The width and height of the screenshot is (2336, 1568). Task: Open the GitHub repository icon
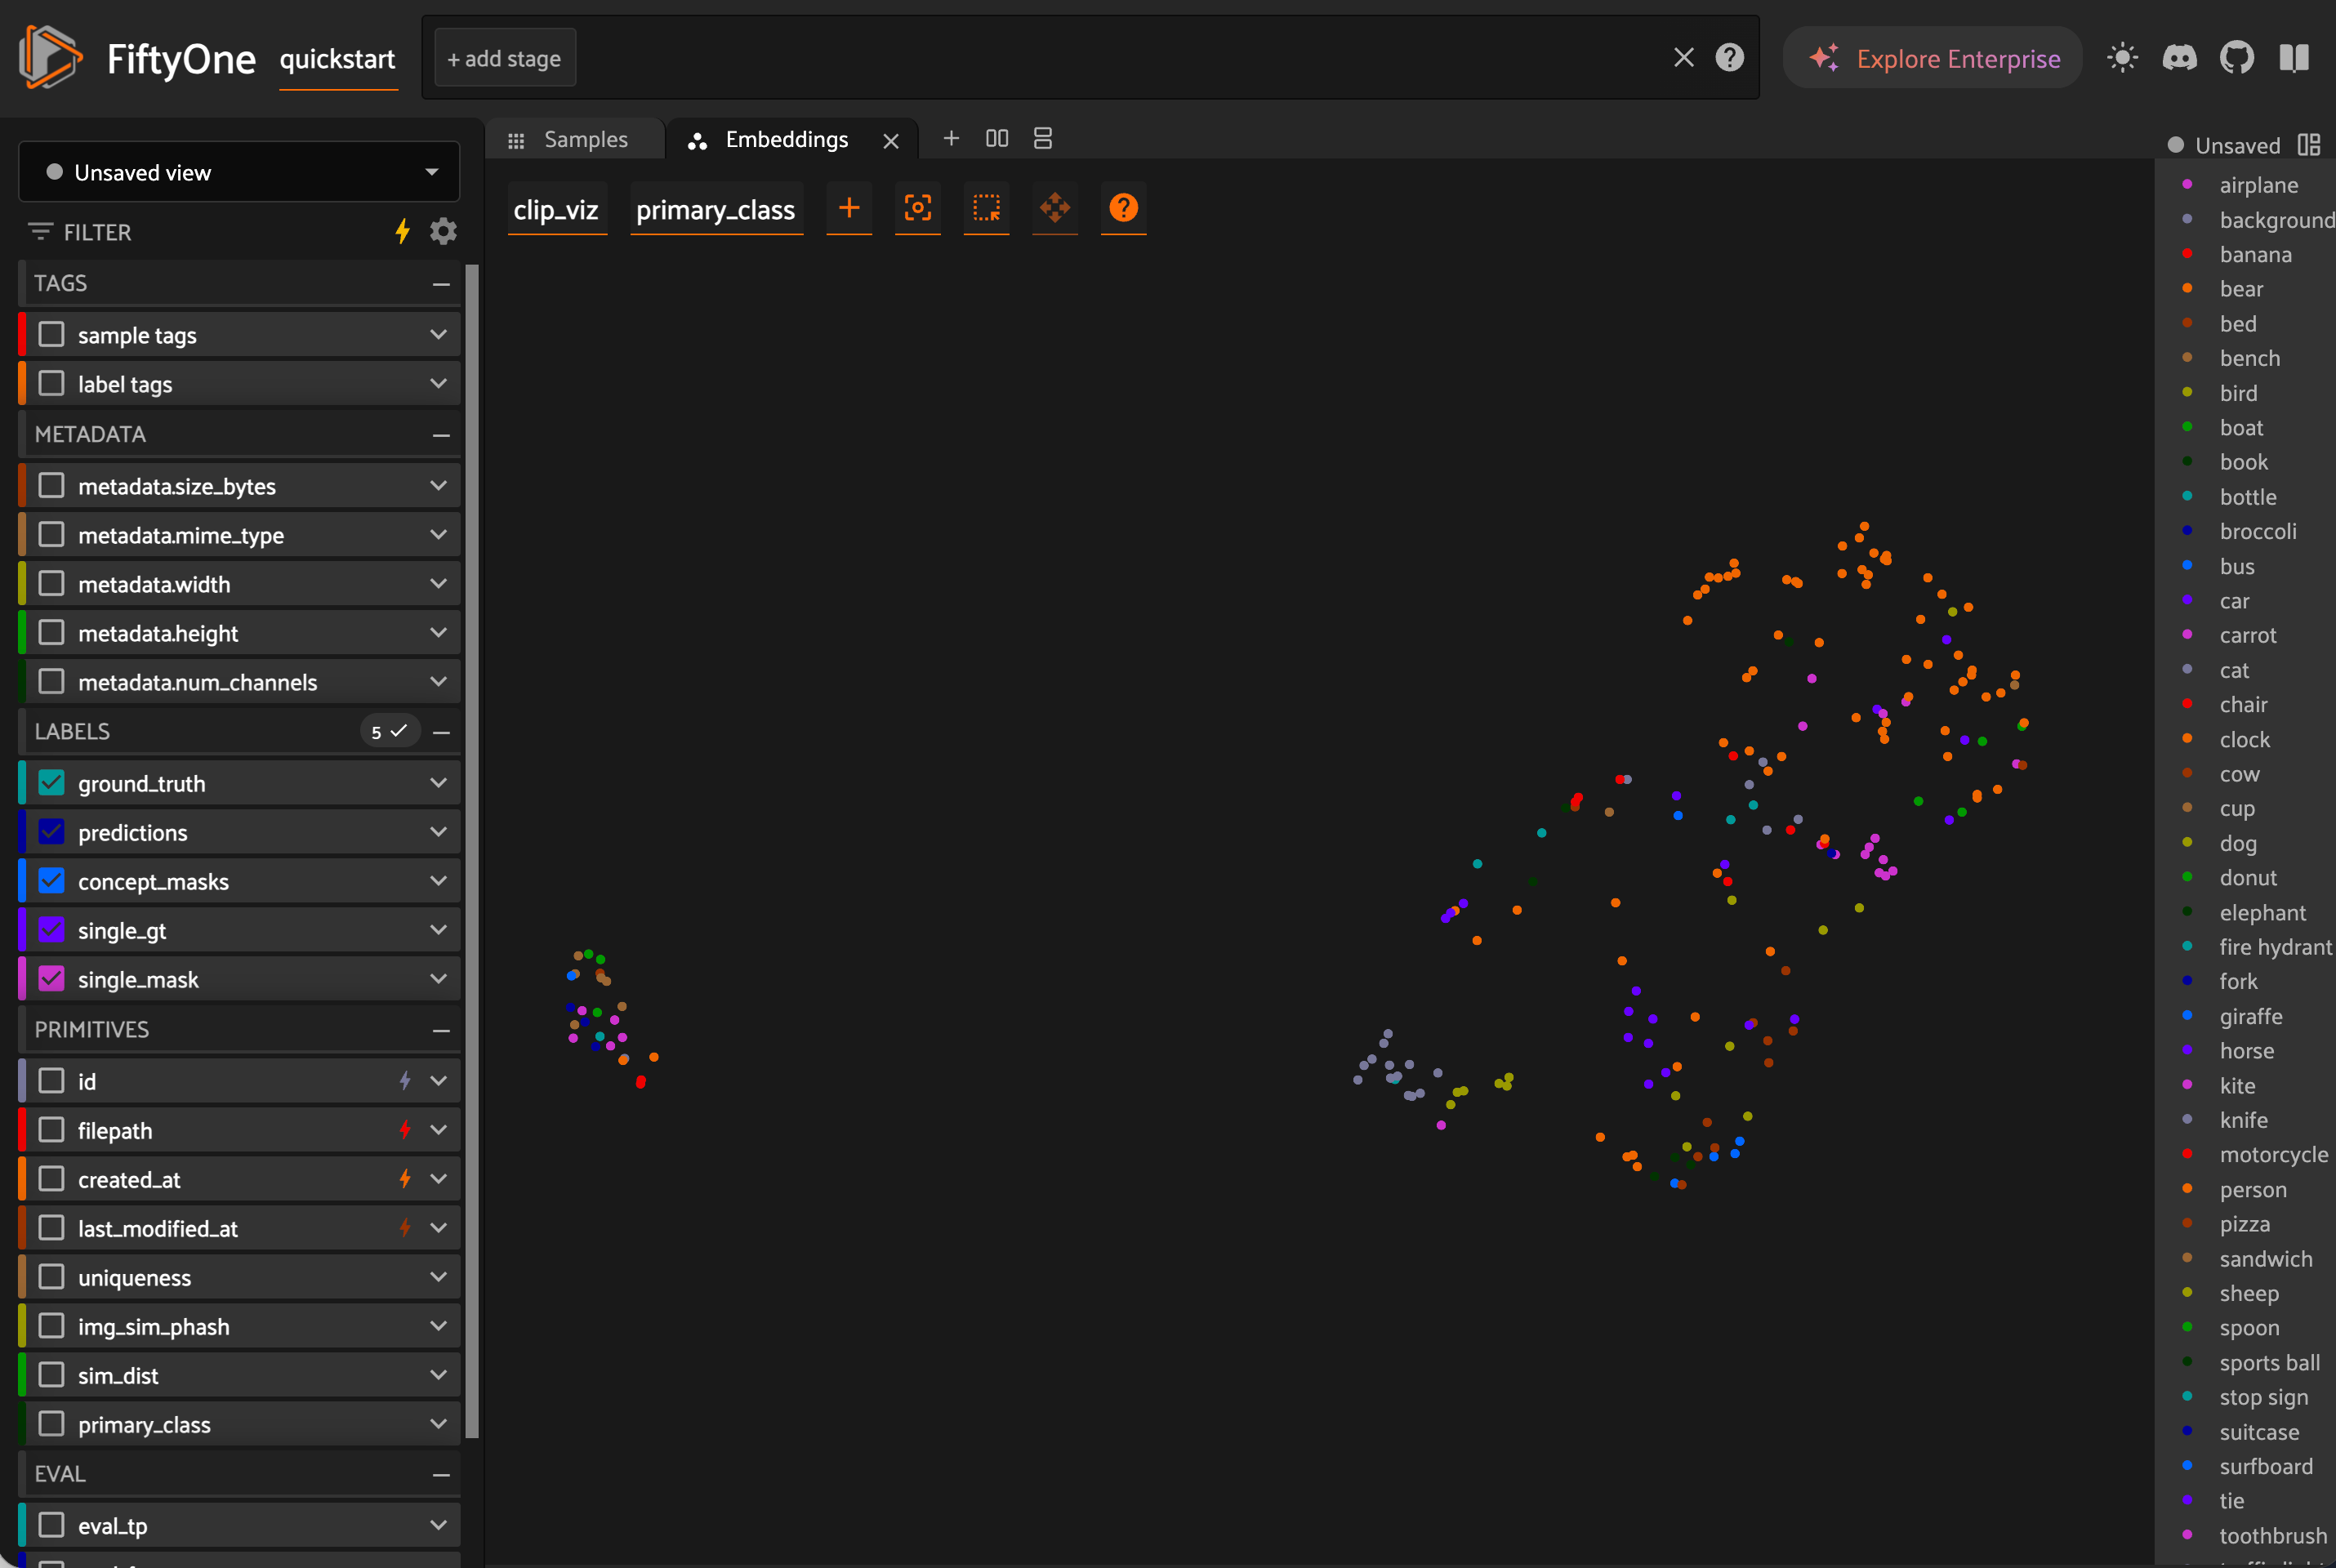tap(2237, 58)
